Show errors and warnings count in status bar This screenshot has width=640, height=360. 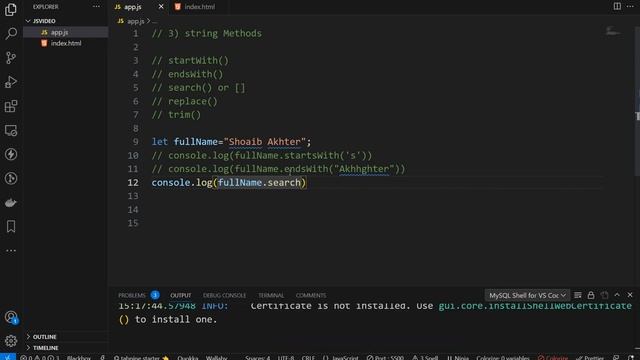[40, 358]
